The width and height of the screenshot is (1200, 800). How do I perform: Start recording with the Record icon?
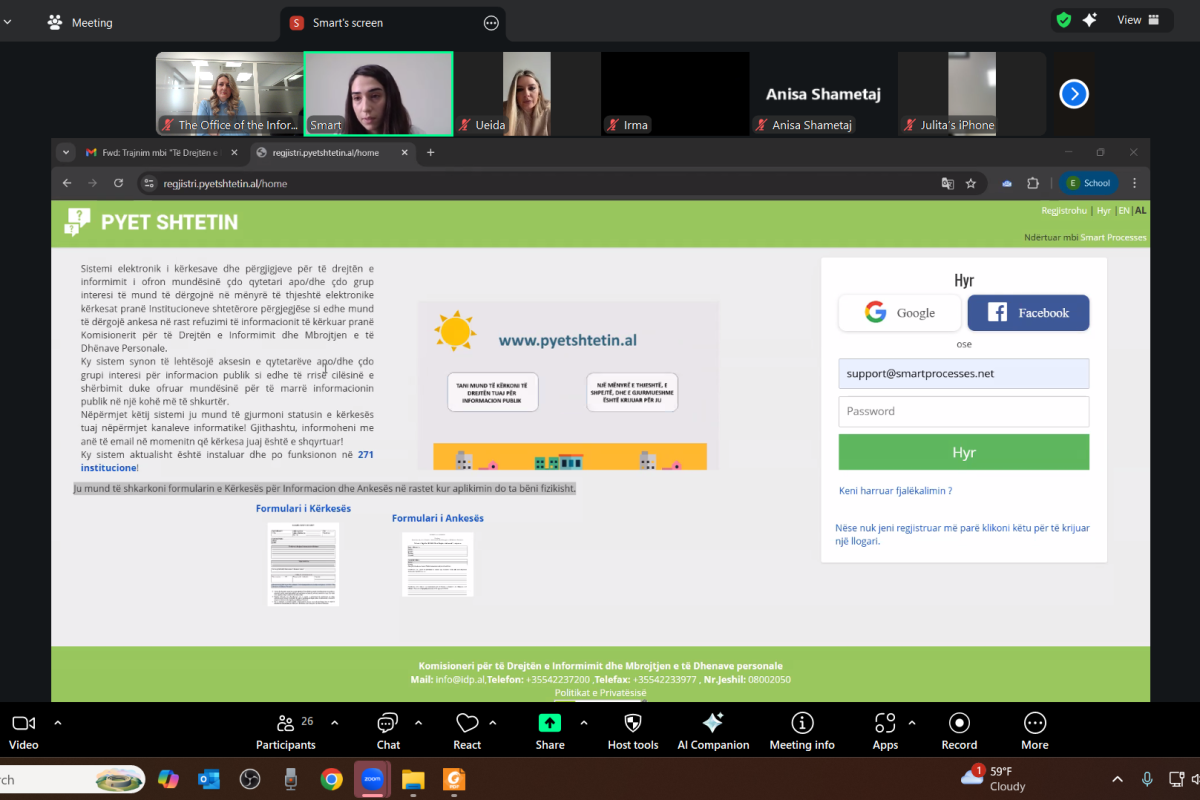[958, 723]
